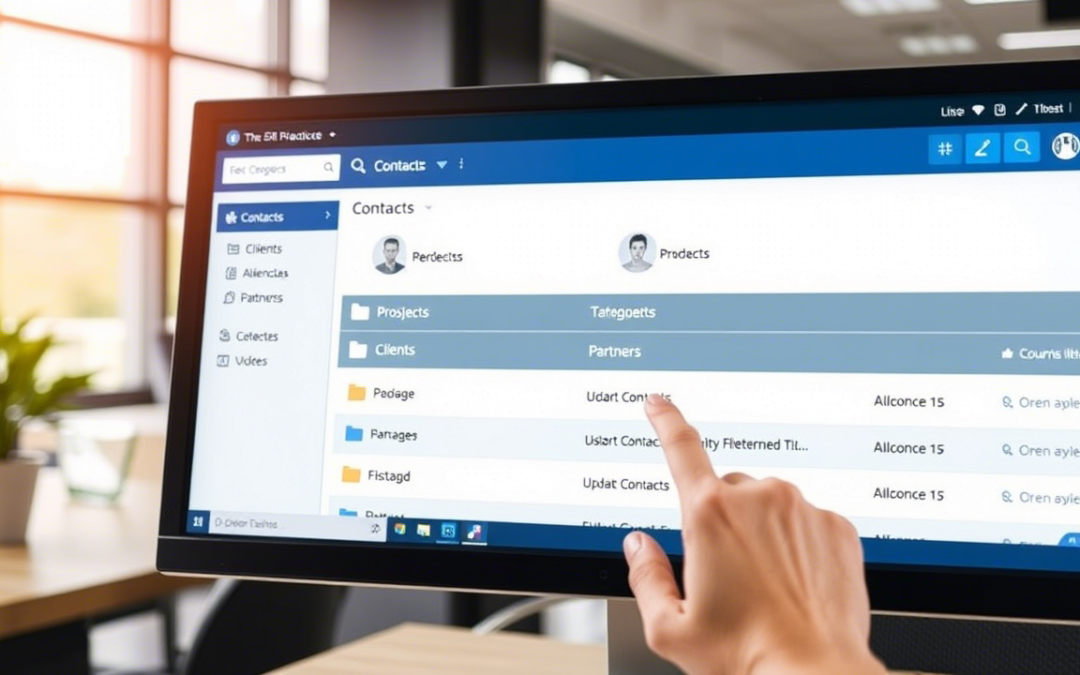The height and width of the screenshot is (675, 1080).
Task: Click the magnifier inside the Fed Cregers search box
Action: click(x=329, y=167)
